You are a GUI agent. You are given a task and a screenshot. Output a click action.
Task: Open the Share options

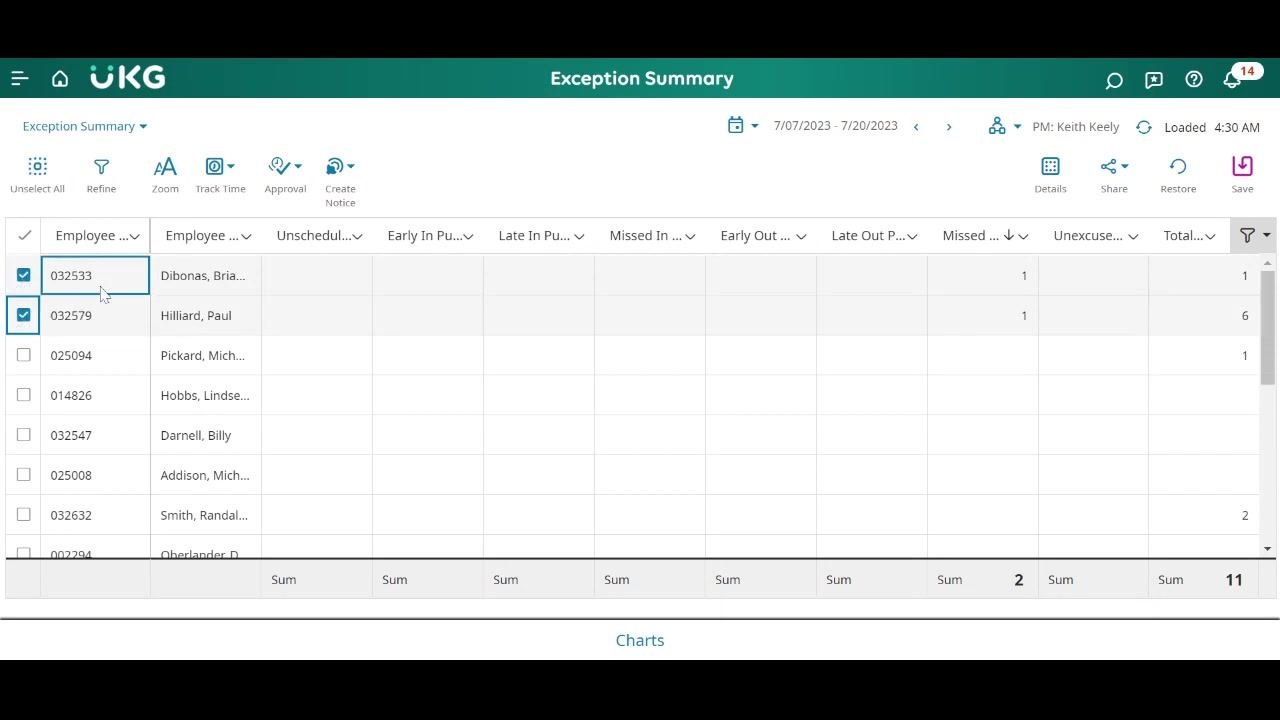[x=1114, y=174]
